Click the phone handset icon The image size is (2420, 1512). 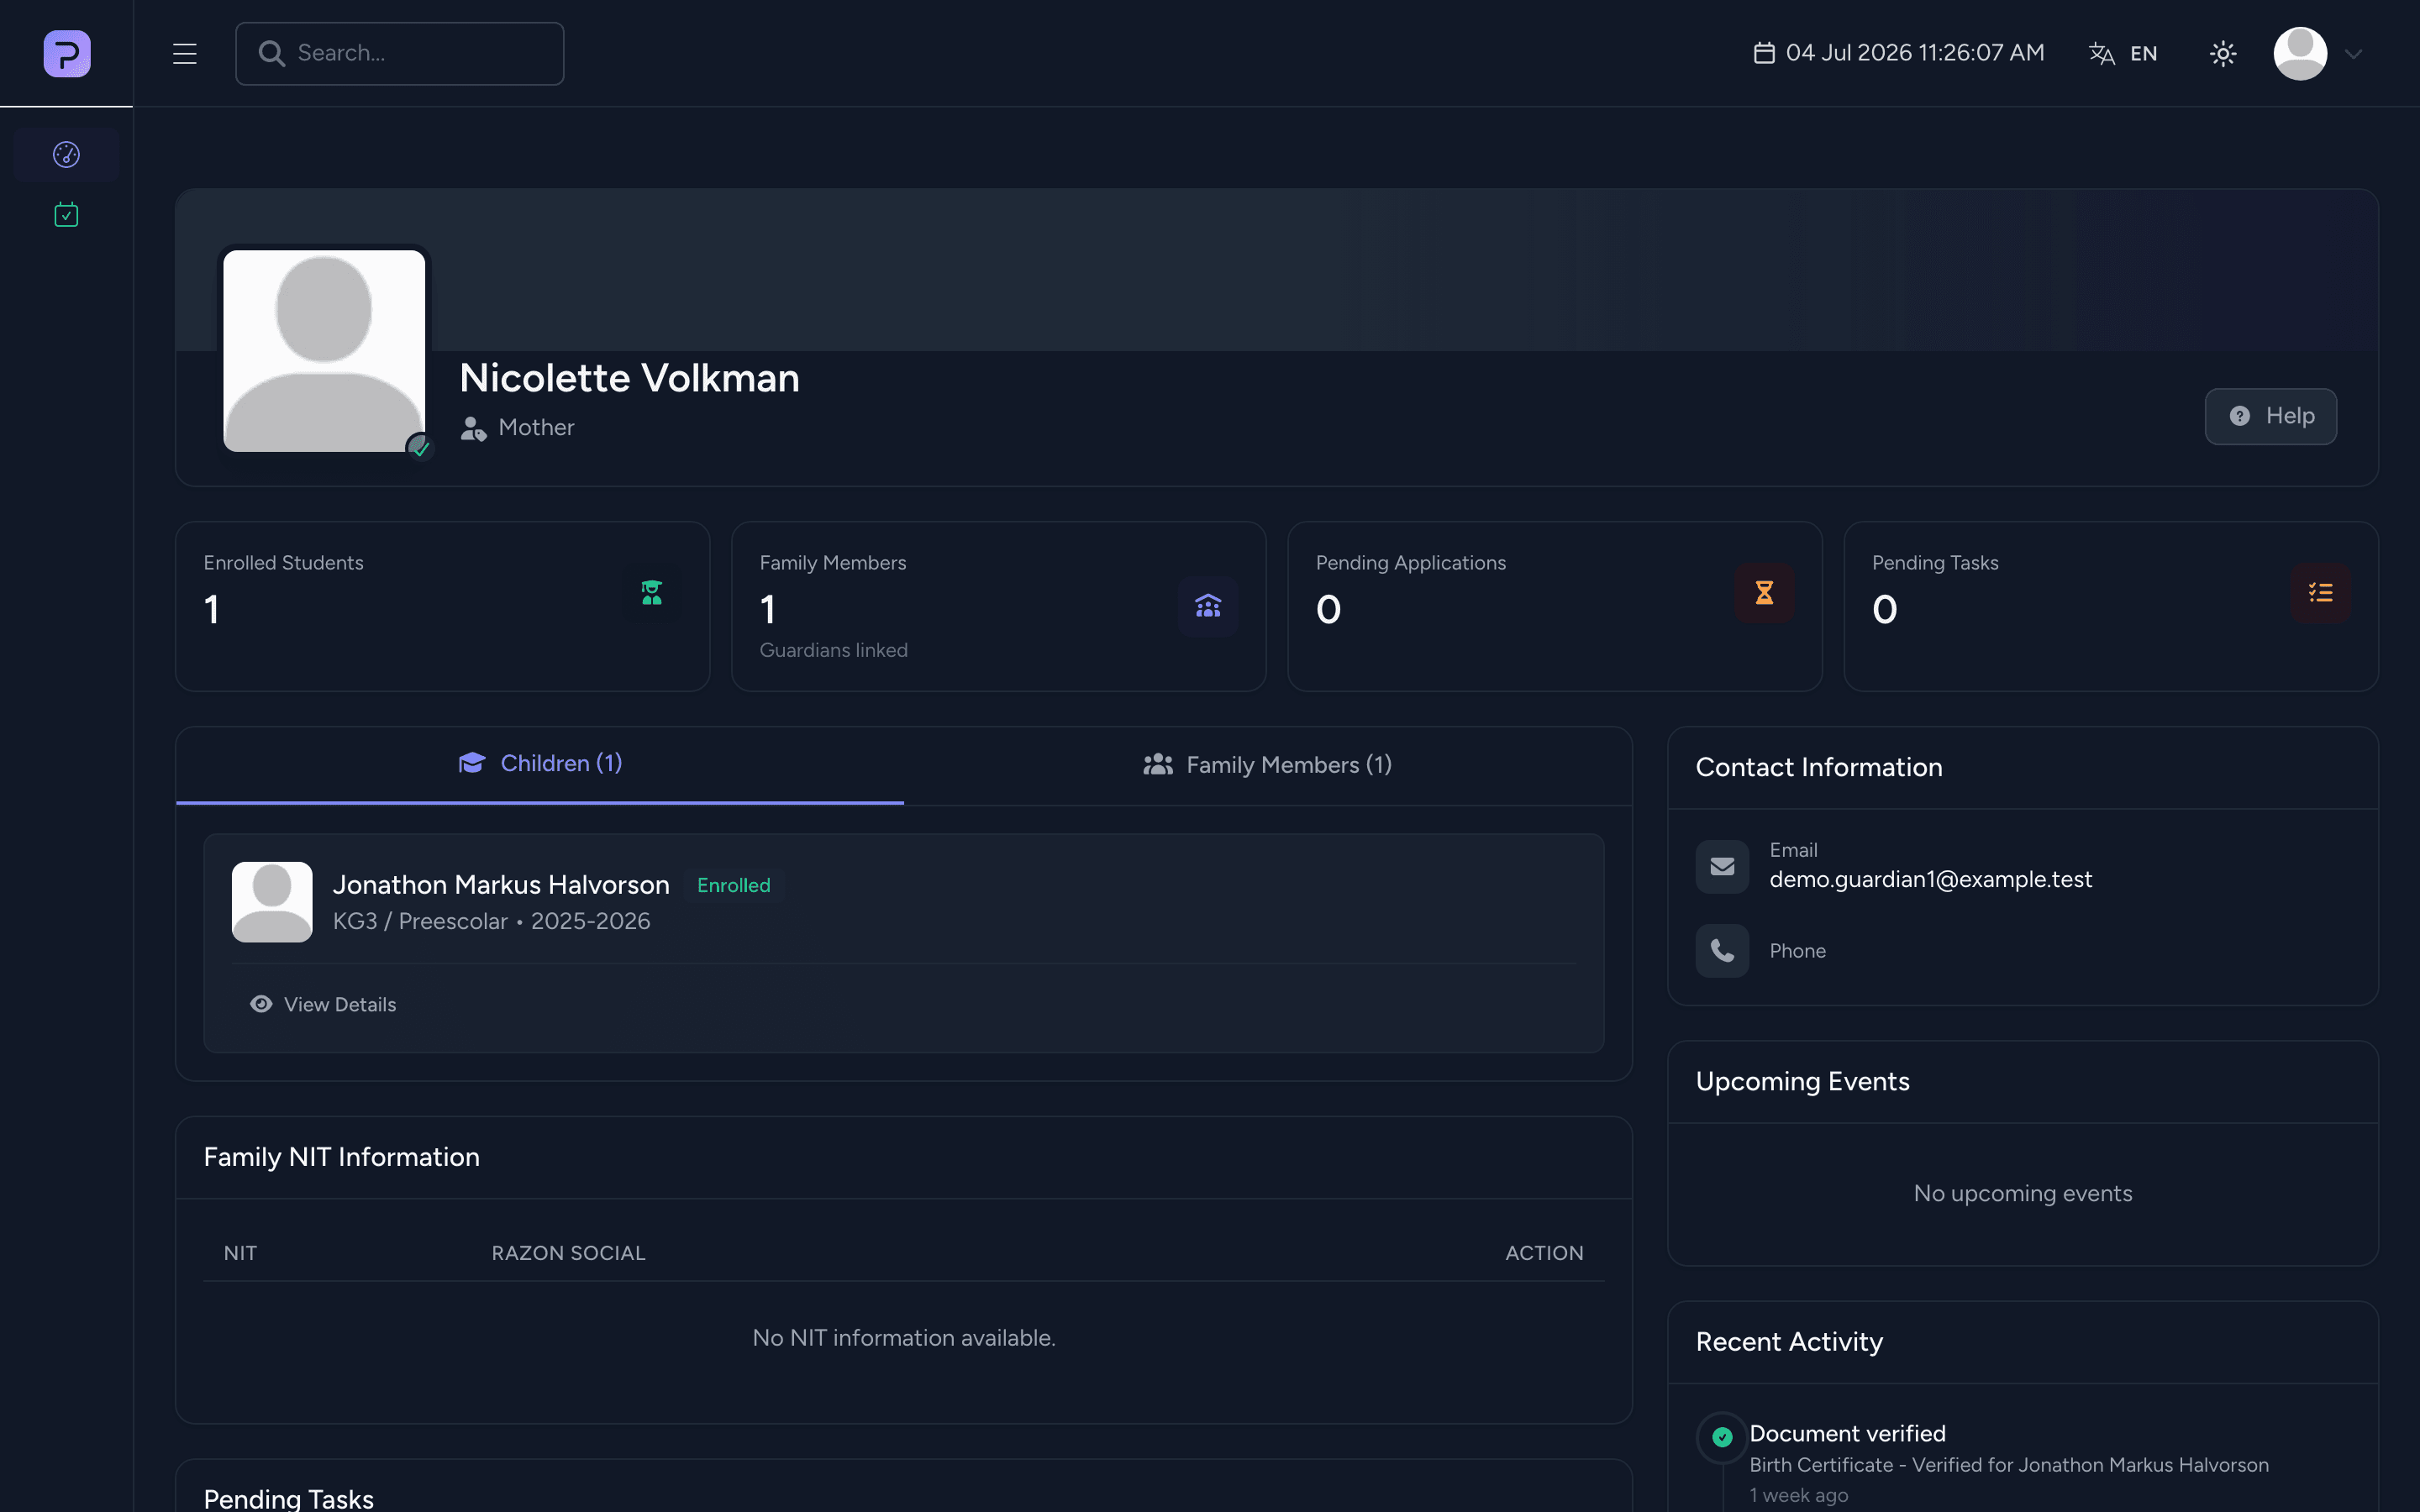(x=1722, y=951)
